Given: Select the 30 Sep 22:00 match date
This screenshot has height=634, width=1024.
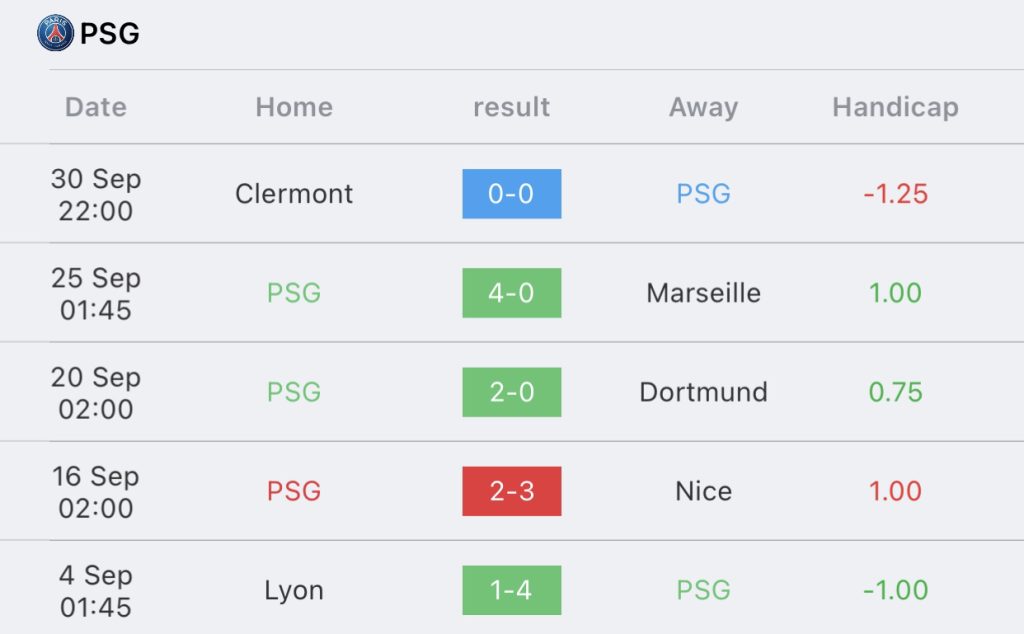Looking at the screenshot, I should coord(96,195).
